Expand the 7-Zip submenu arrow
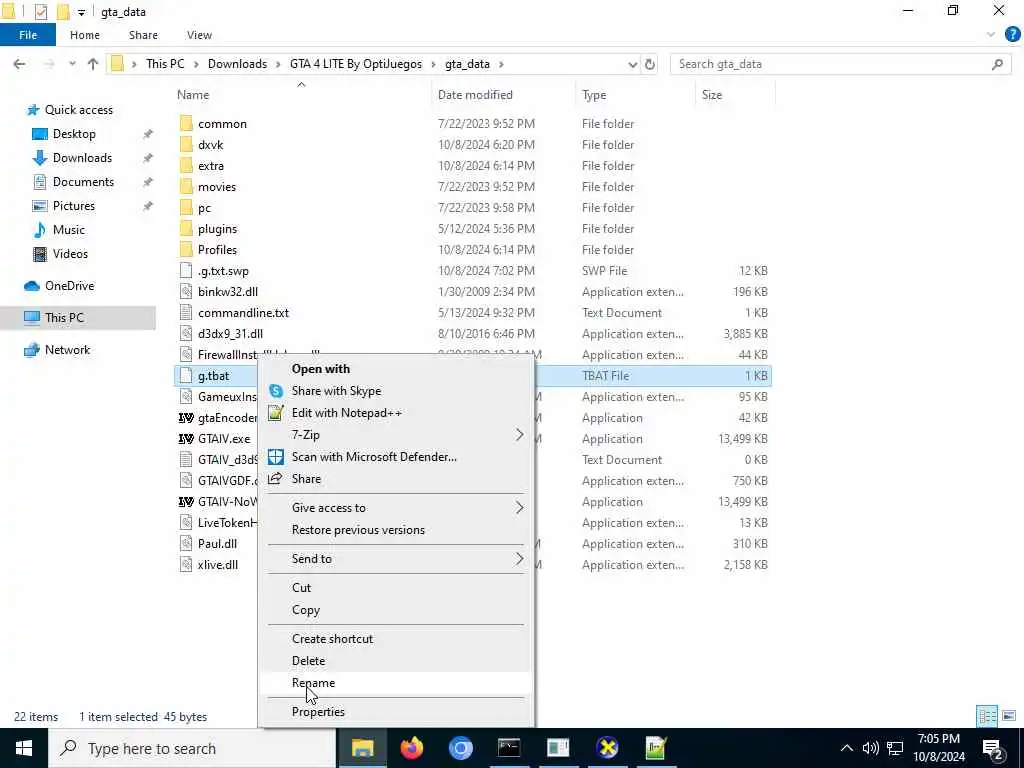 pos(519,434)
